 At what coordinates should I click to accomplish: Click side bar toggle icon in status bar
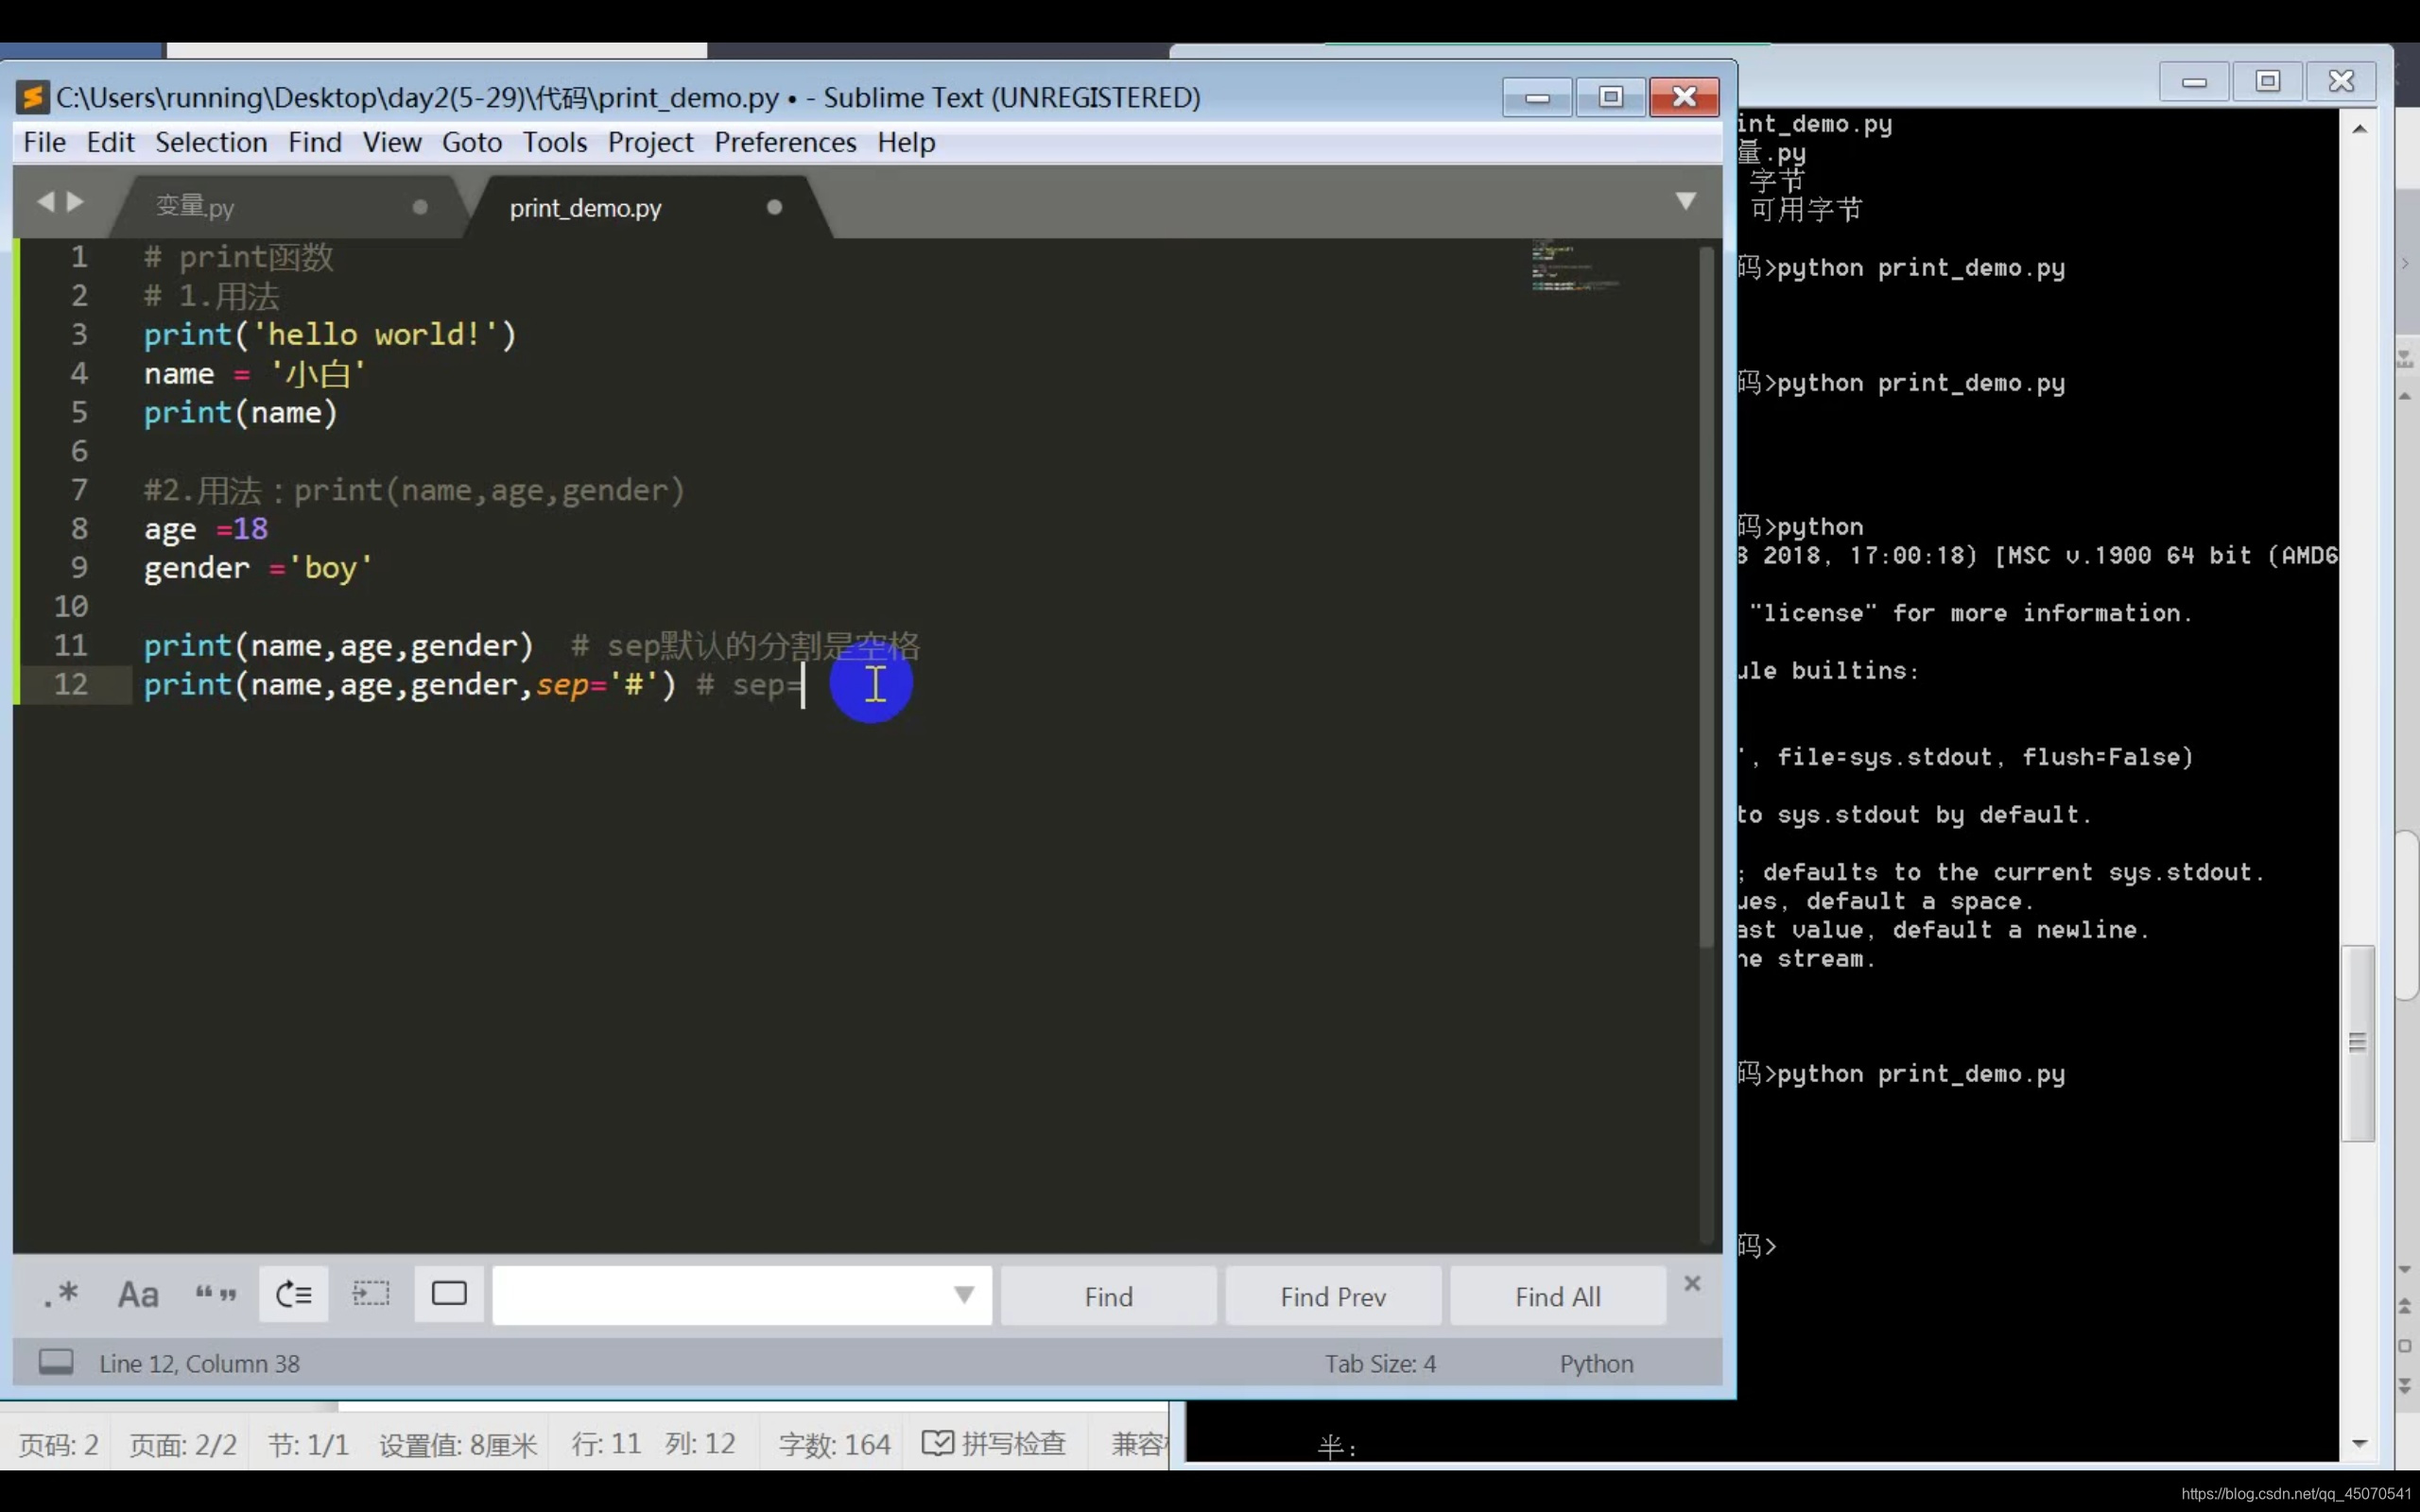(x=56, y=1362)
